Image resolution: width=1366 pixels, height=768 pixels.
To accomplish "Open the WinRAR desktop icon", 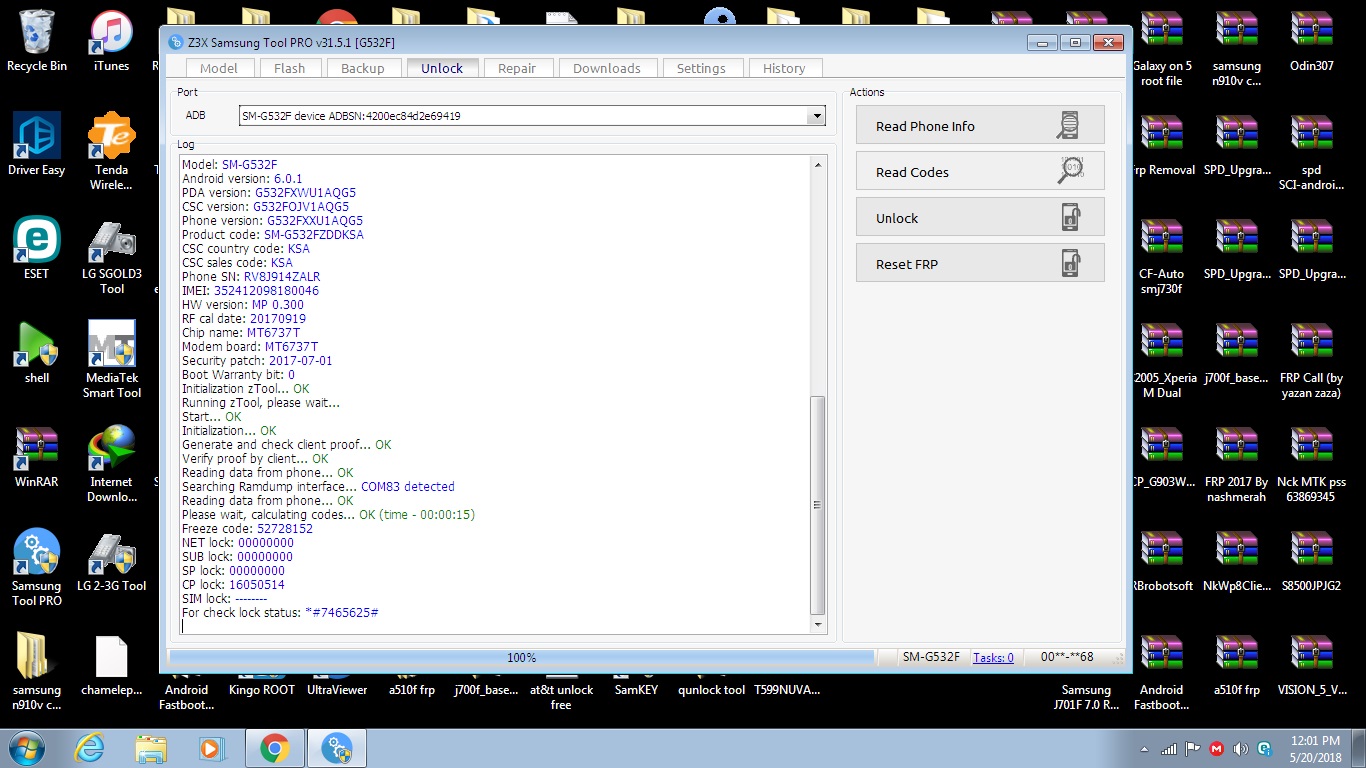I will 37,456.
